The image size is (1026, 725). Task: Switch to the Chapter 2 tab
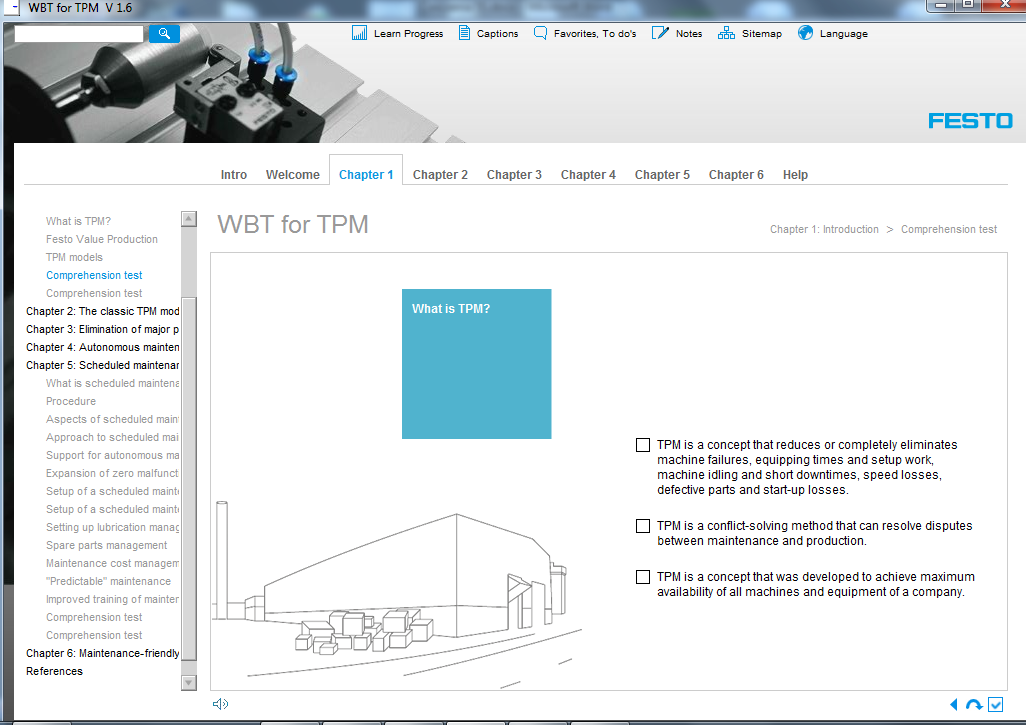point(440,175)
